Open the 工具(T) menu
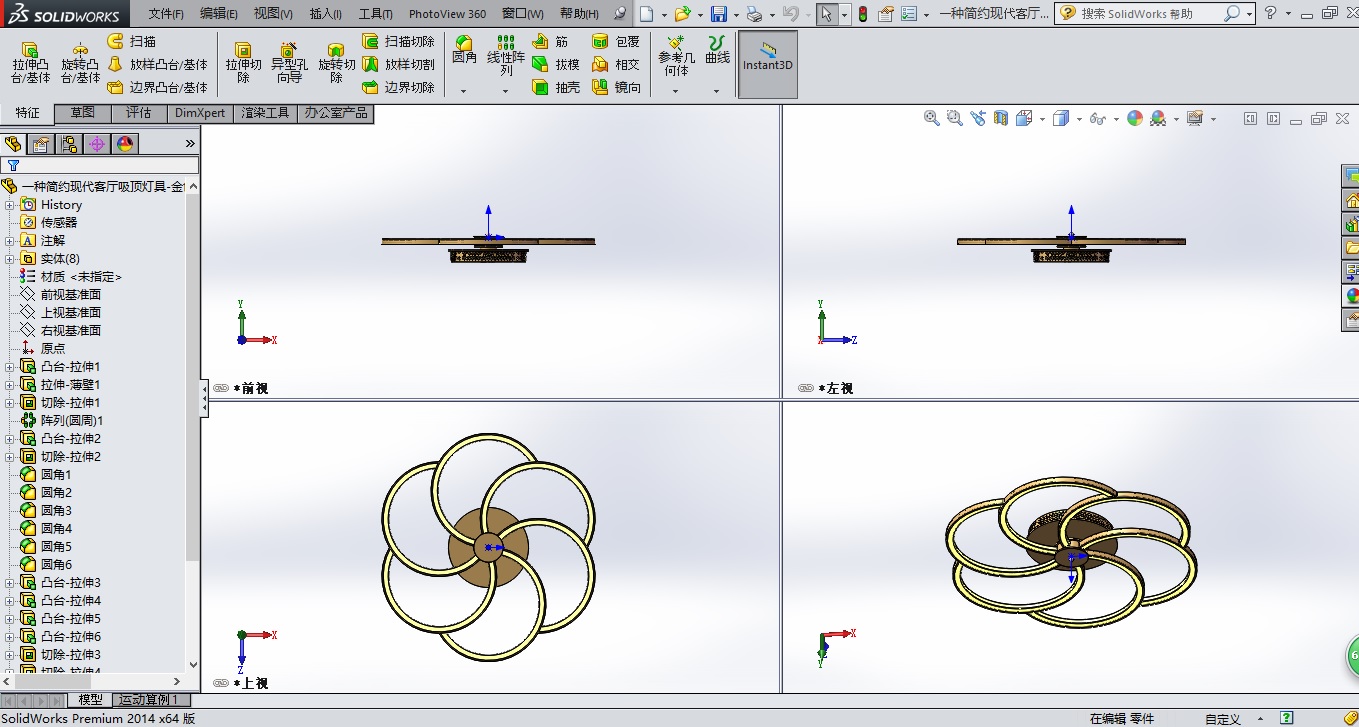This screenshot has width=1359, height=727. click(x=376, y=14)
